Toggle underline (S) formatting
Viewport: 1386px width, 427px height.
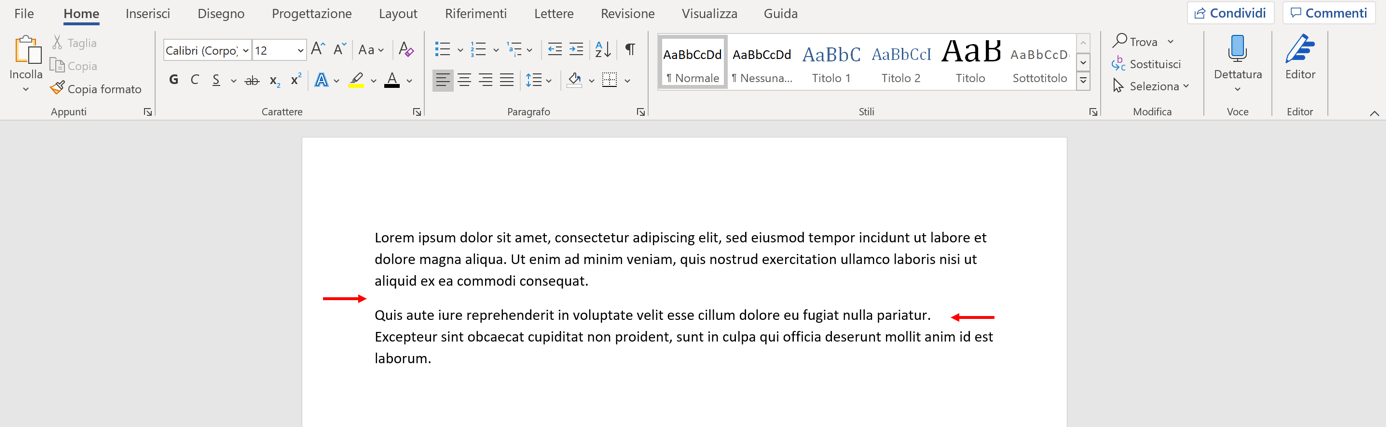click(216, 80)
